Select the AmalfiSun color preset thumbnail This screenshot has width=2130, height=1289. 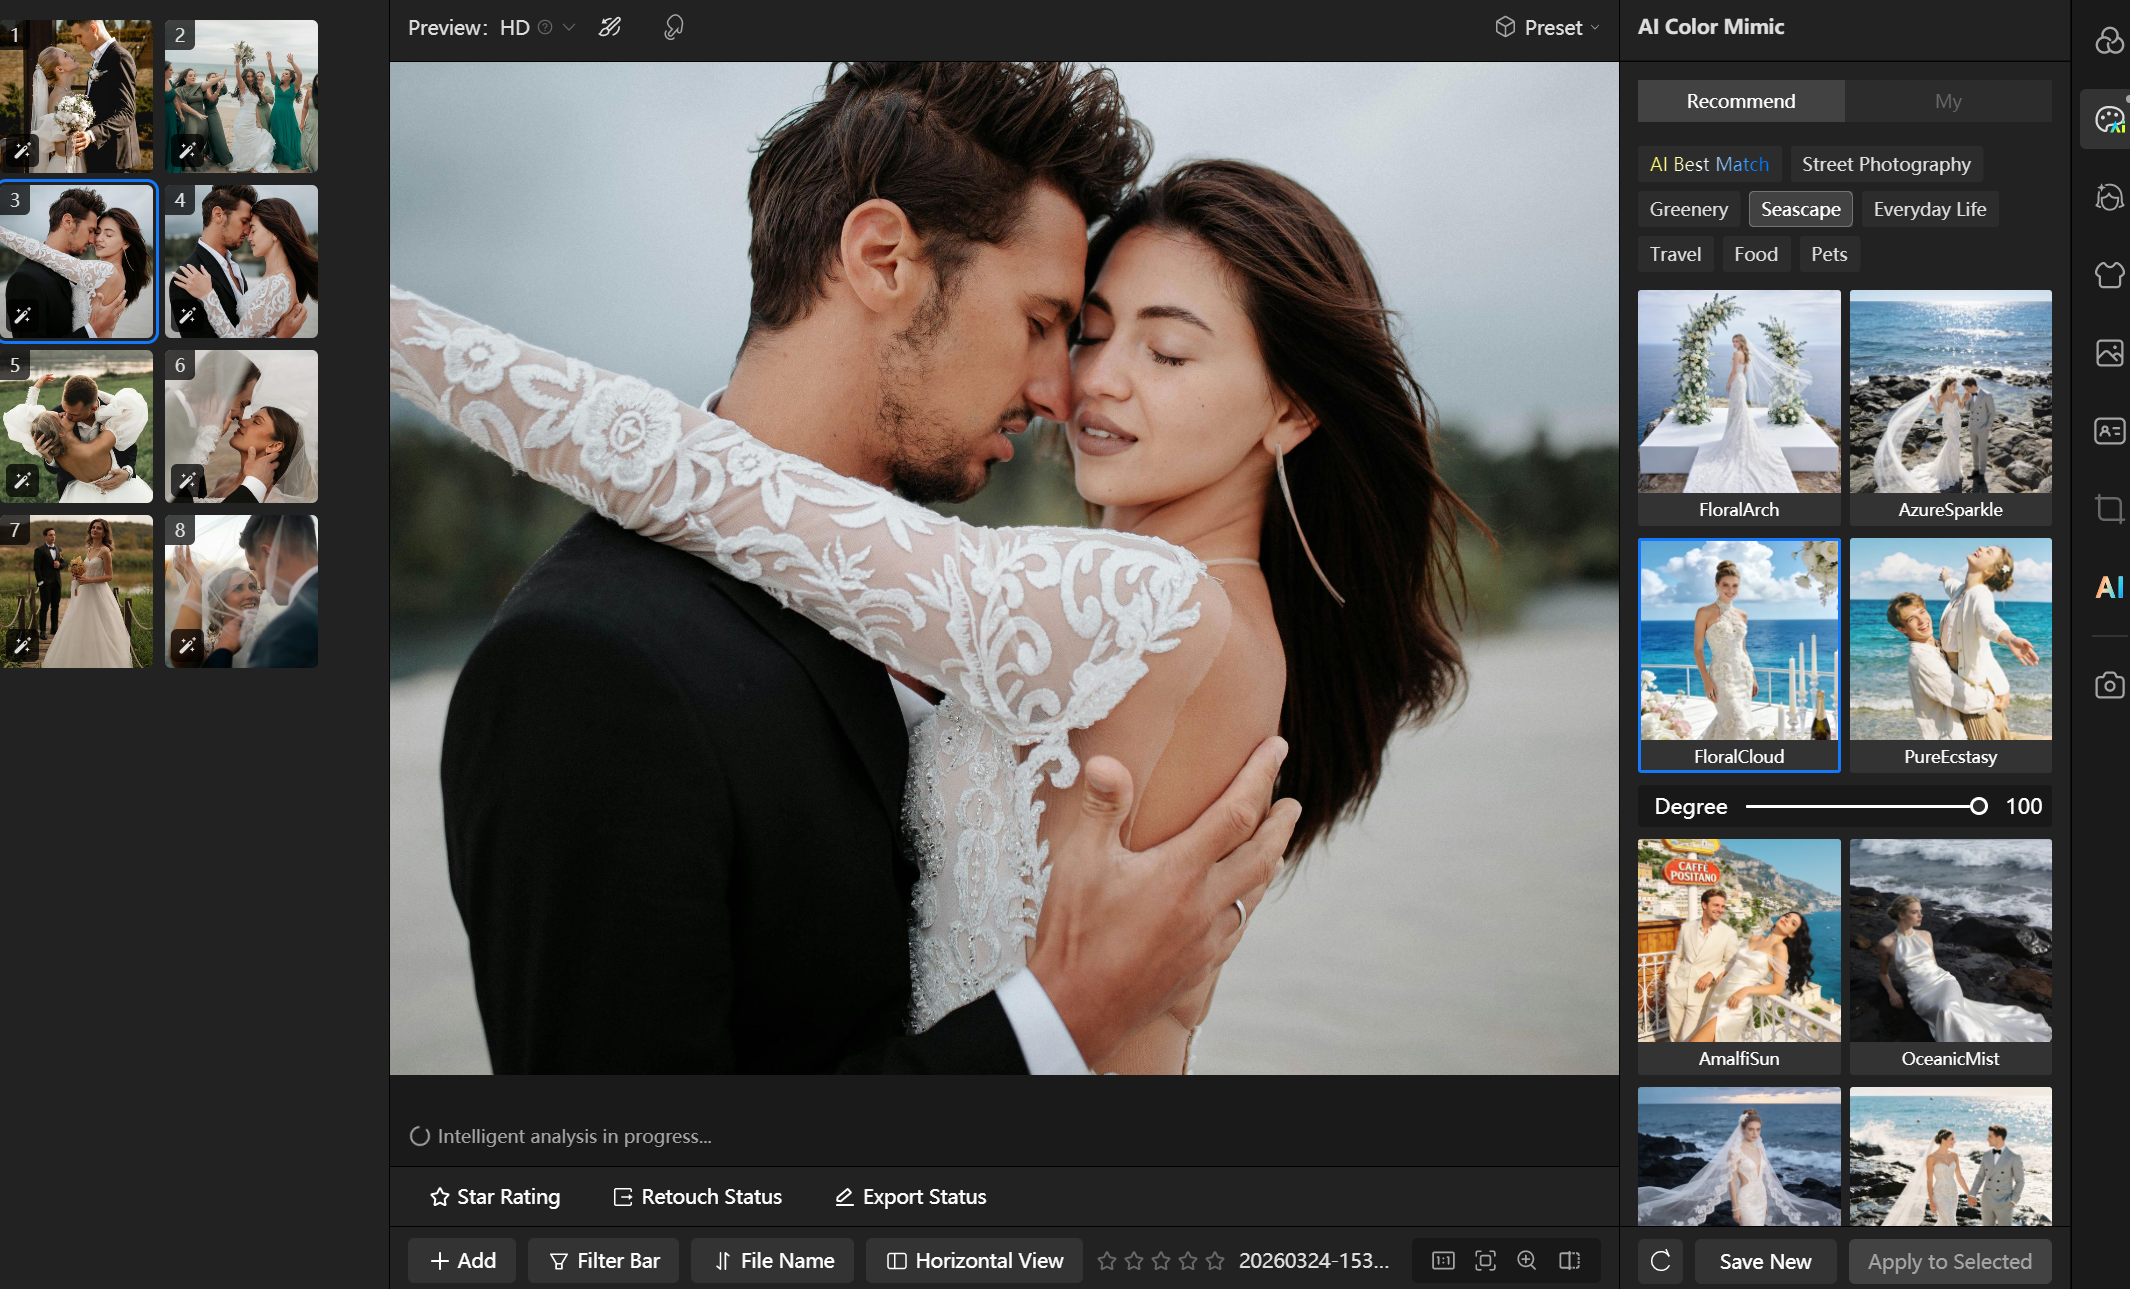(x=1738, y=941)
